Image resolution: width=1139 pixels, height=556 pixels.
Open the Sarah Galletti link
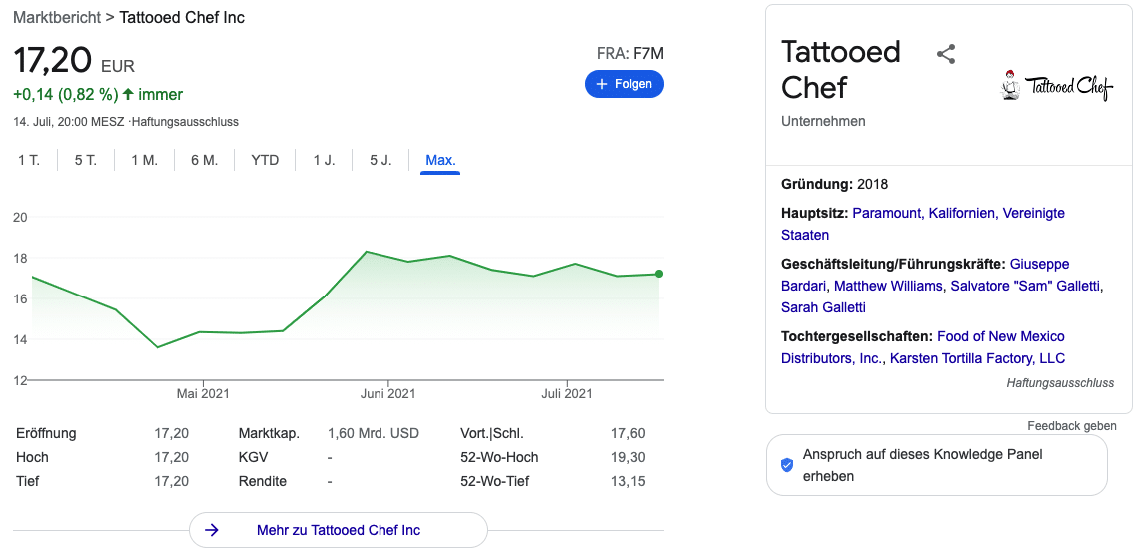coord(823,307)
